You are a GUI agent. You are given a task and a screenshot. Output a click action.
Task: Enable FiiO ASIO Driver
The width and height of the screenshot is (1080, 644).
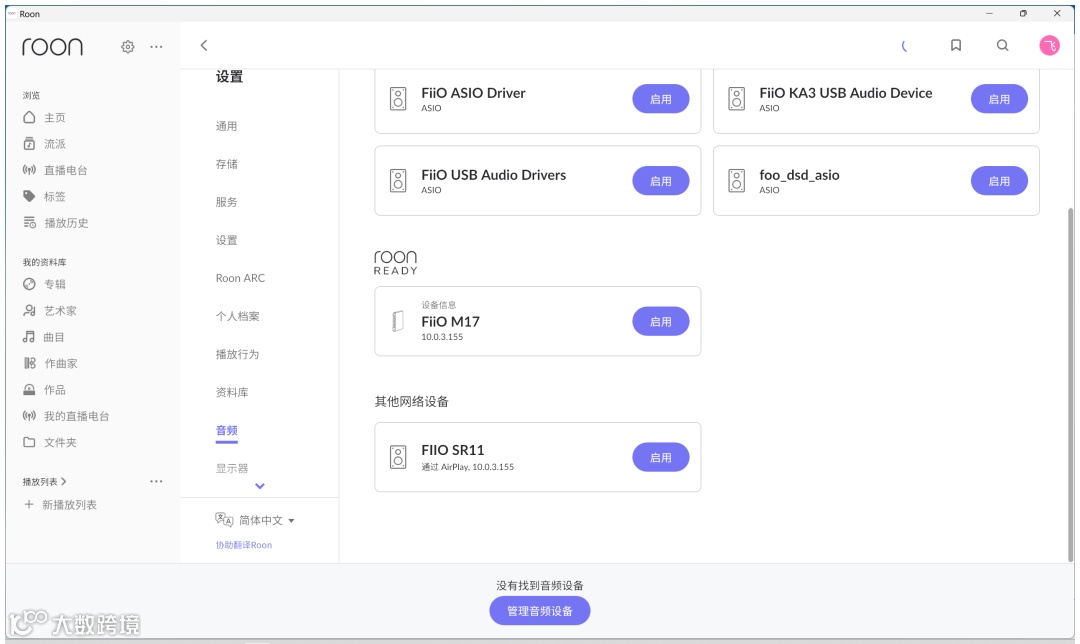click(x=661, y=99)
